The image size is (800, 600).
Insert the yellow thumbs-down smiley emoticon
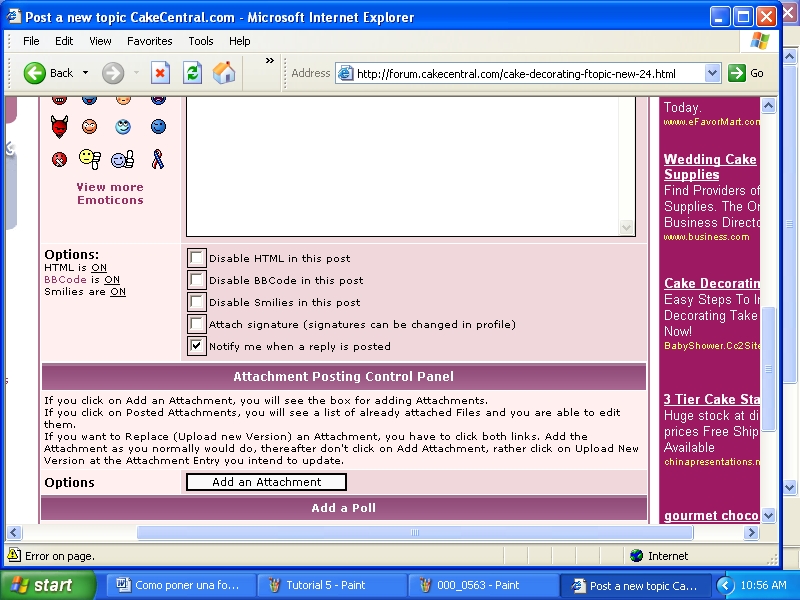(x=90, y=159)
